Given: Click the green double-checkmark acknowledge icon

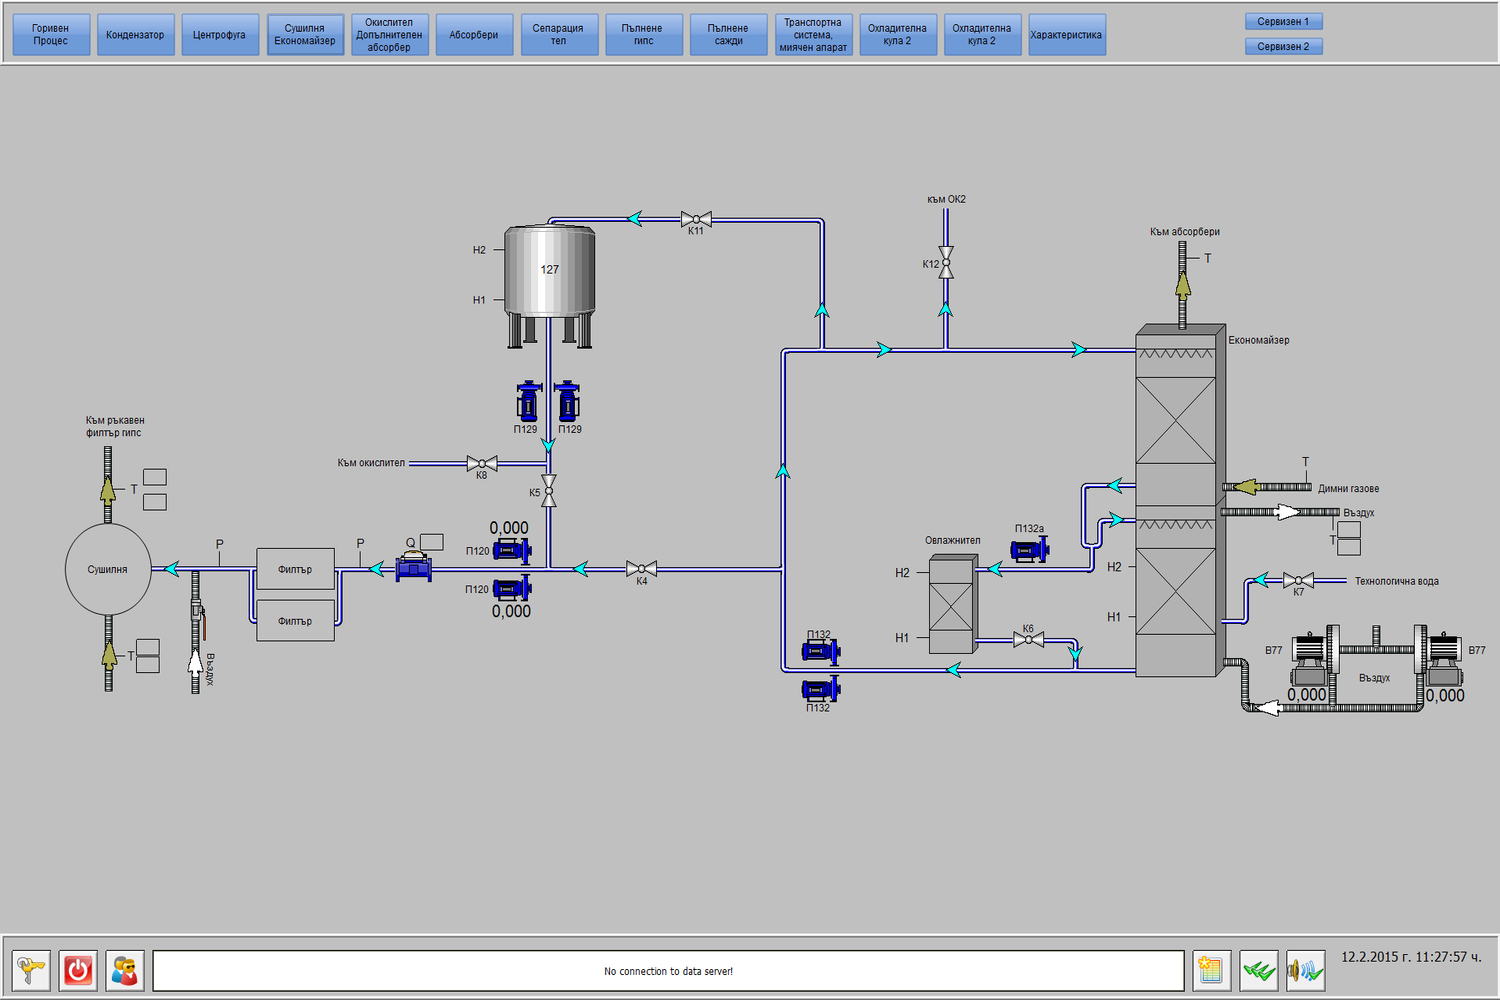Looking at the screenshot, I should click(1259, 970).
